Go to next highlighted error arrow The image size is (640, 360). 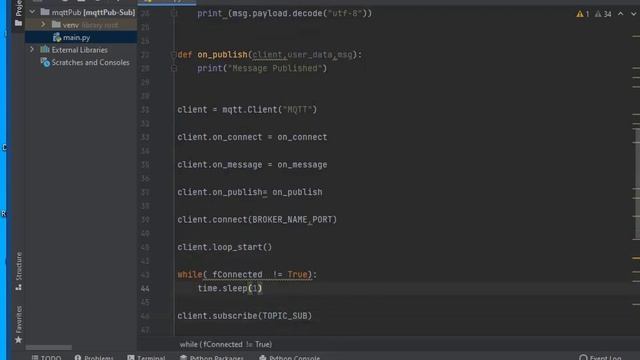click(633, 14)
